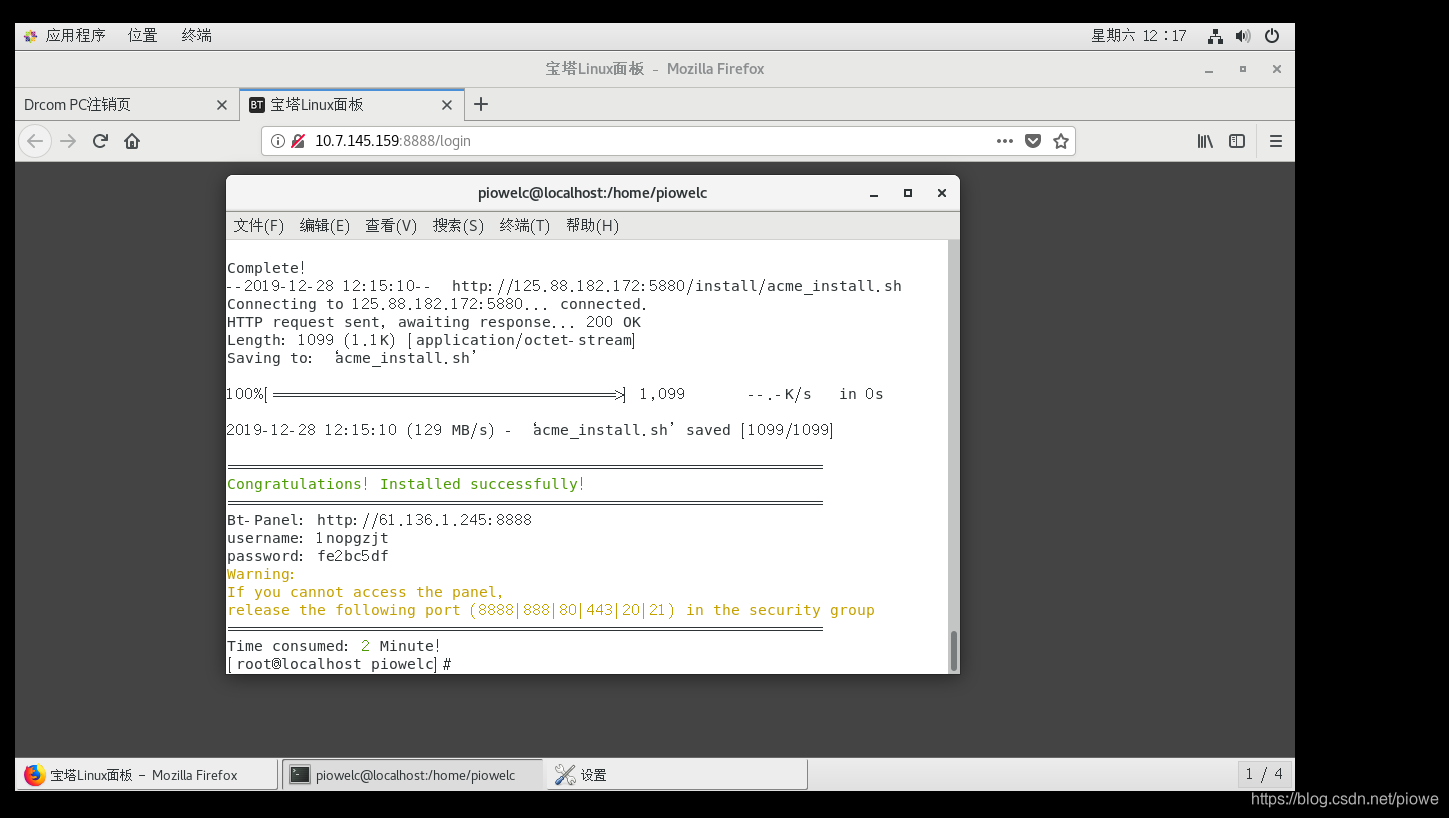1449x818 pixels.
Task: Save page to Pocket
Action: [1033, 141]
